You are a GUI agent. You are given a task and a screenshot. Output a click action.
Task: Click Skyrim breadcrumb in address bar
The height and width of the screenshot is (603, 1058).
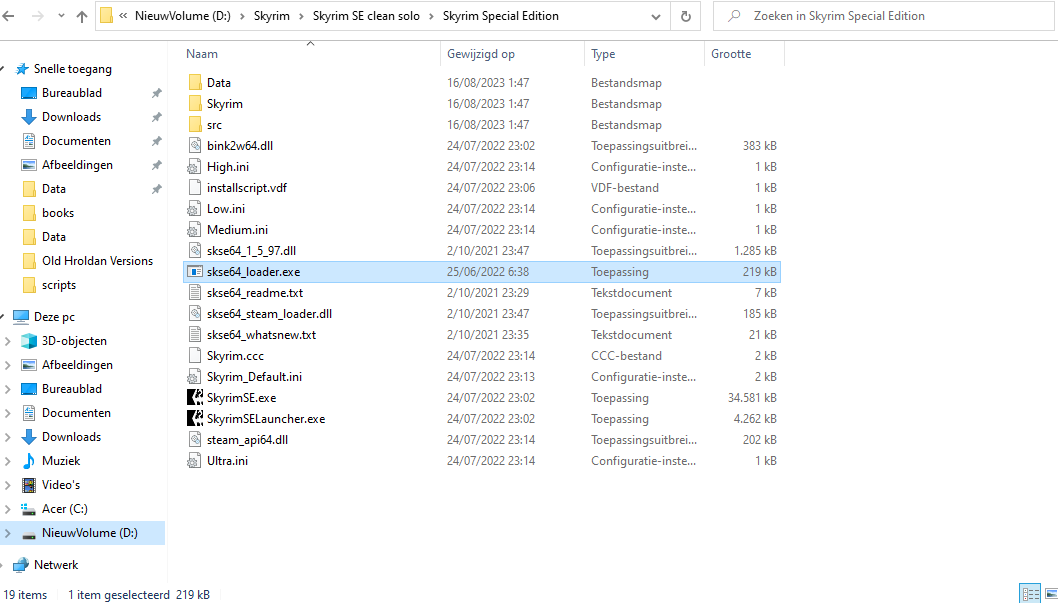coord(271,16)
